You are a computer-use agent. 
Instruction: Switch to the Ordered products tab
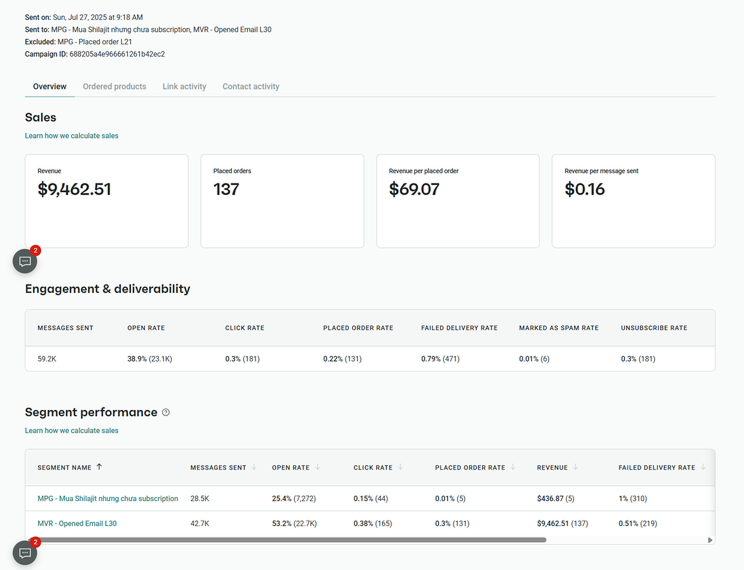(114, 87)
